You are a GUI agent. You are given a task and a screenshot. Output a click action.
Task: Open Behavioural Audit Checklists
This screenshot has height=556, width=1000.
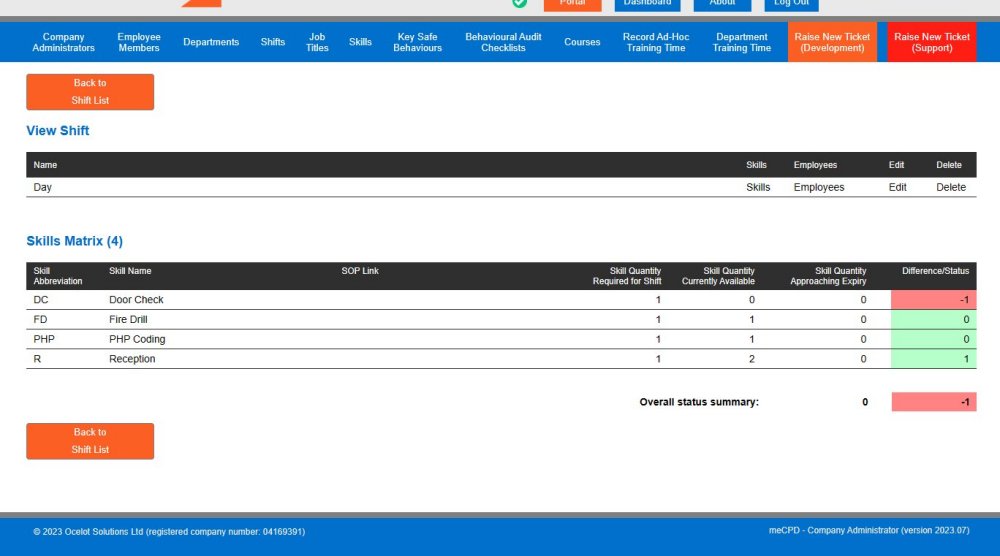(503, 42)
